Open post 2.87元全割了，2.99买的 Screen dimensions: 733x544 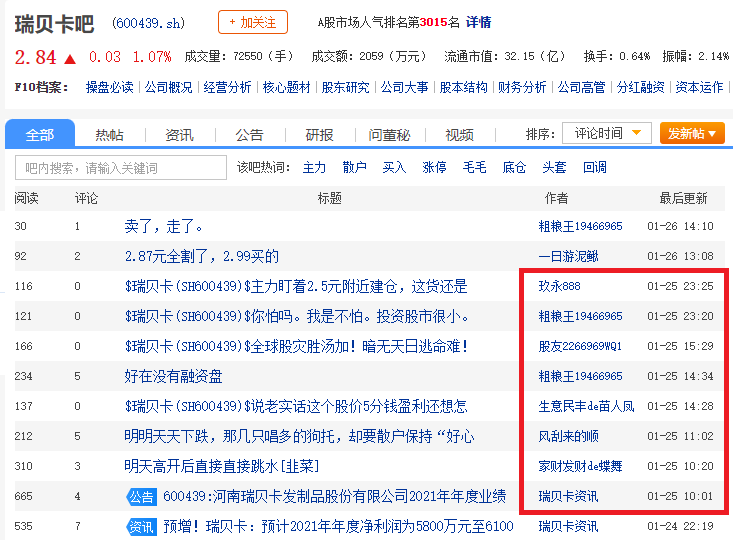(x=201, y=256)
